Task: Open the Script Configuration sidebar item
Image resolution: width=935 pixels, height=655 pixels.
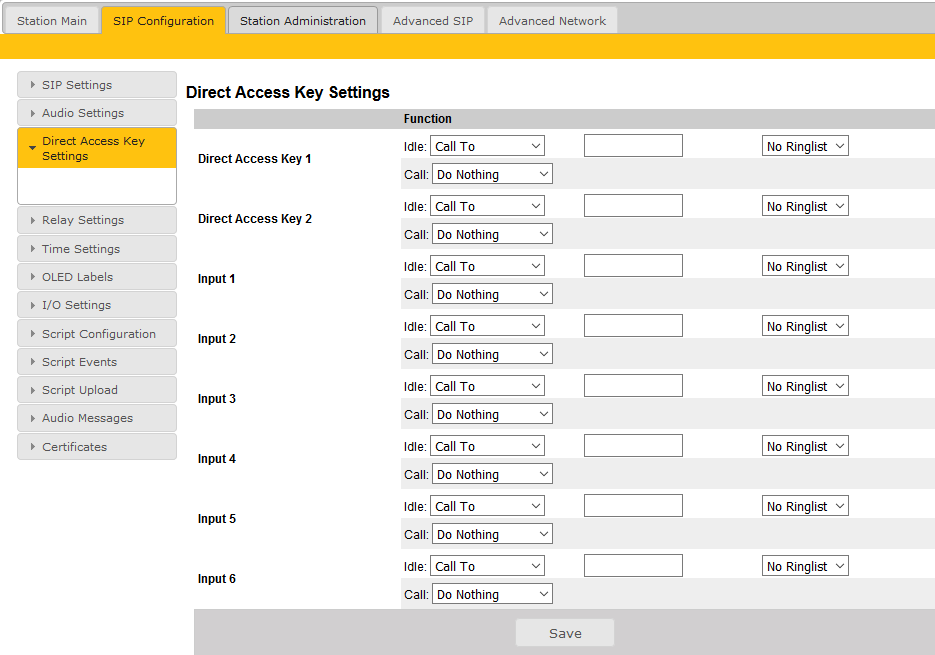Action: click(96, 334)
